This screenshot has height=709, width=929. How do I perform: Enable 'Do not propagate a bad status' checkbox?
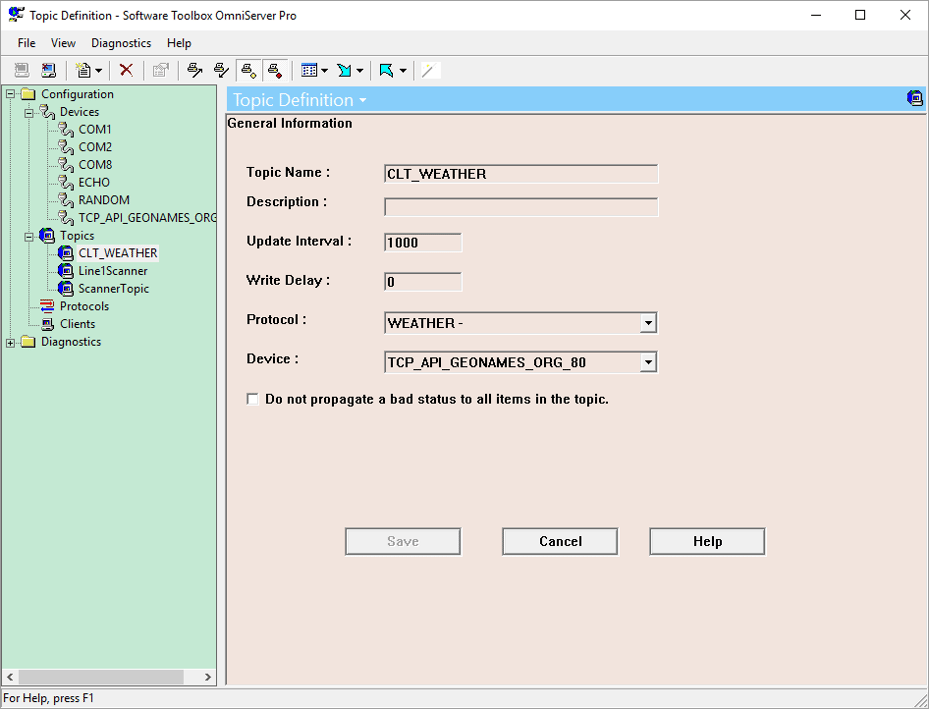coord(253,399)
